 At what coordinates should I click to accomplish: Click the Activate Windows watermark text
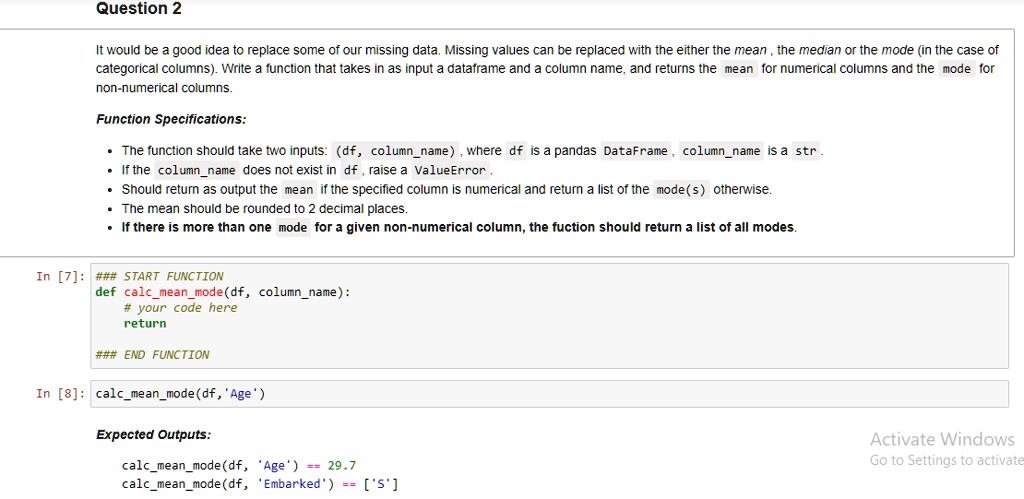942,439
